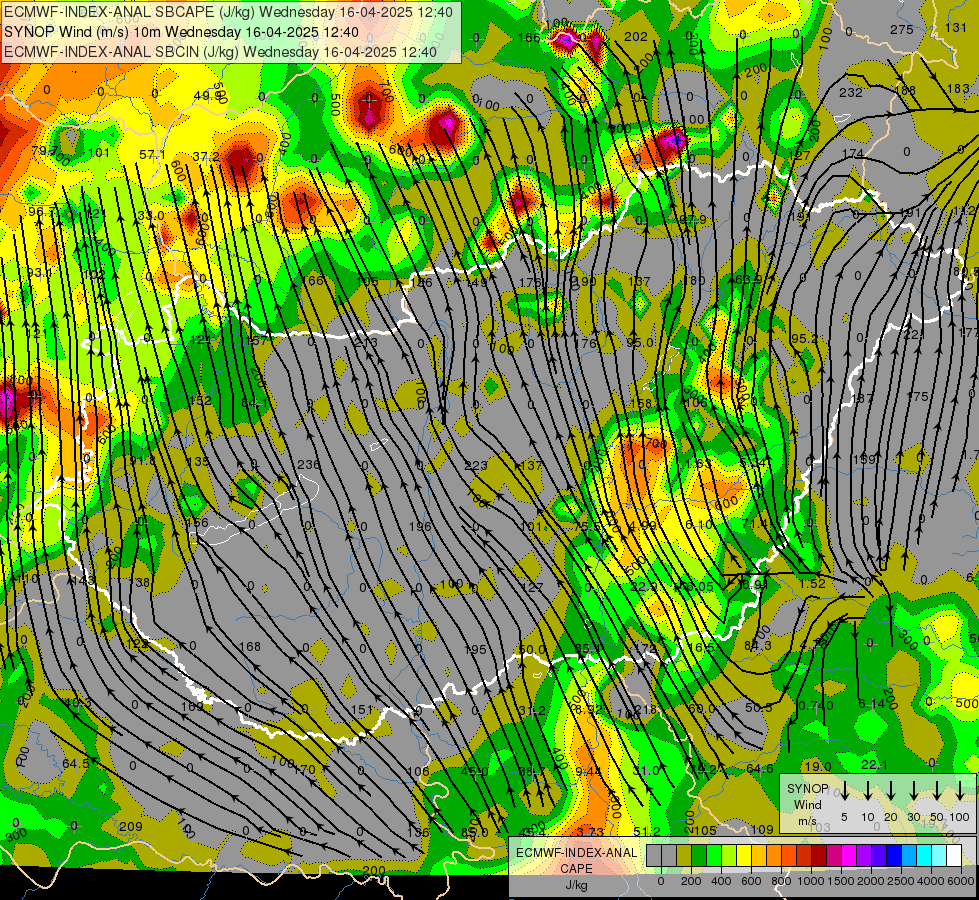Click the 151 station value
The image size is (979, 900).
[x=362, y=710]
